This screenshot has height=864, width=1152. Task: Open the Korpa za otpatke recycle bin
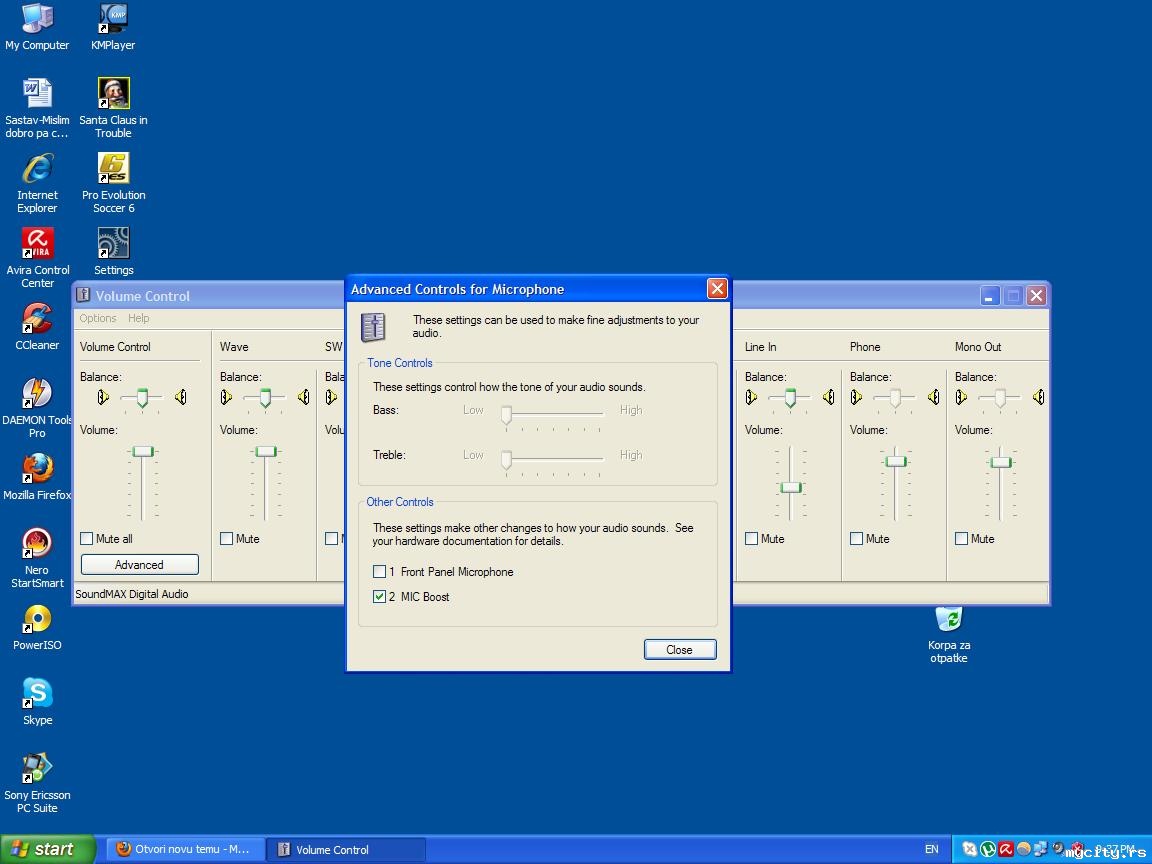(948, 620)
